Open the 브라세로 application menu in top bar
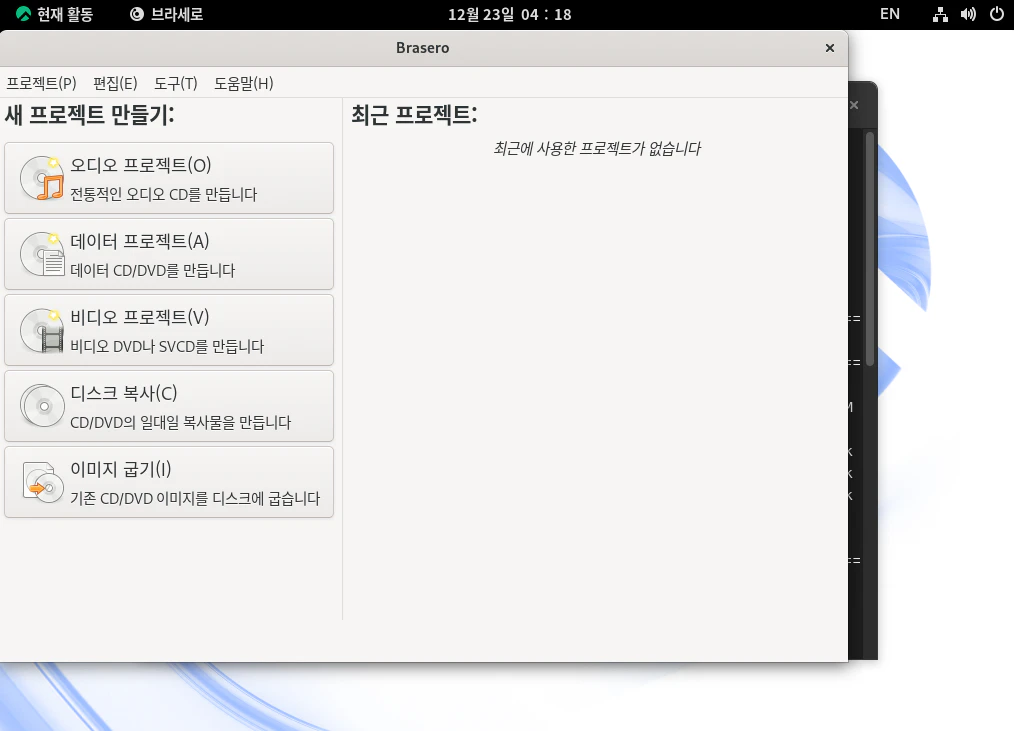1014x731 pixels. click(x=167, y=14)
